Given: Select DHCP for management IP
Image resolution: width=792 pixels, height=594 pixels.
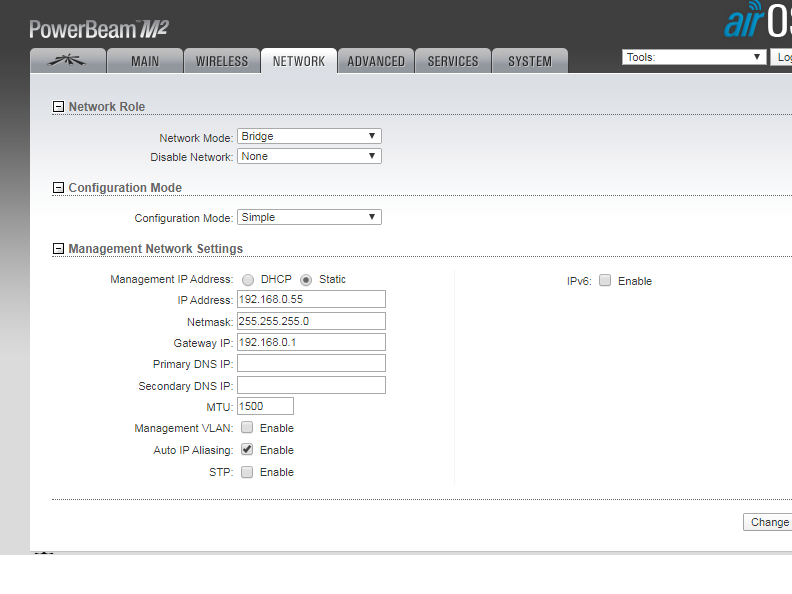Looking at the screenshot, I should click(x=248, y=280).
